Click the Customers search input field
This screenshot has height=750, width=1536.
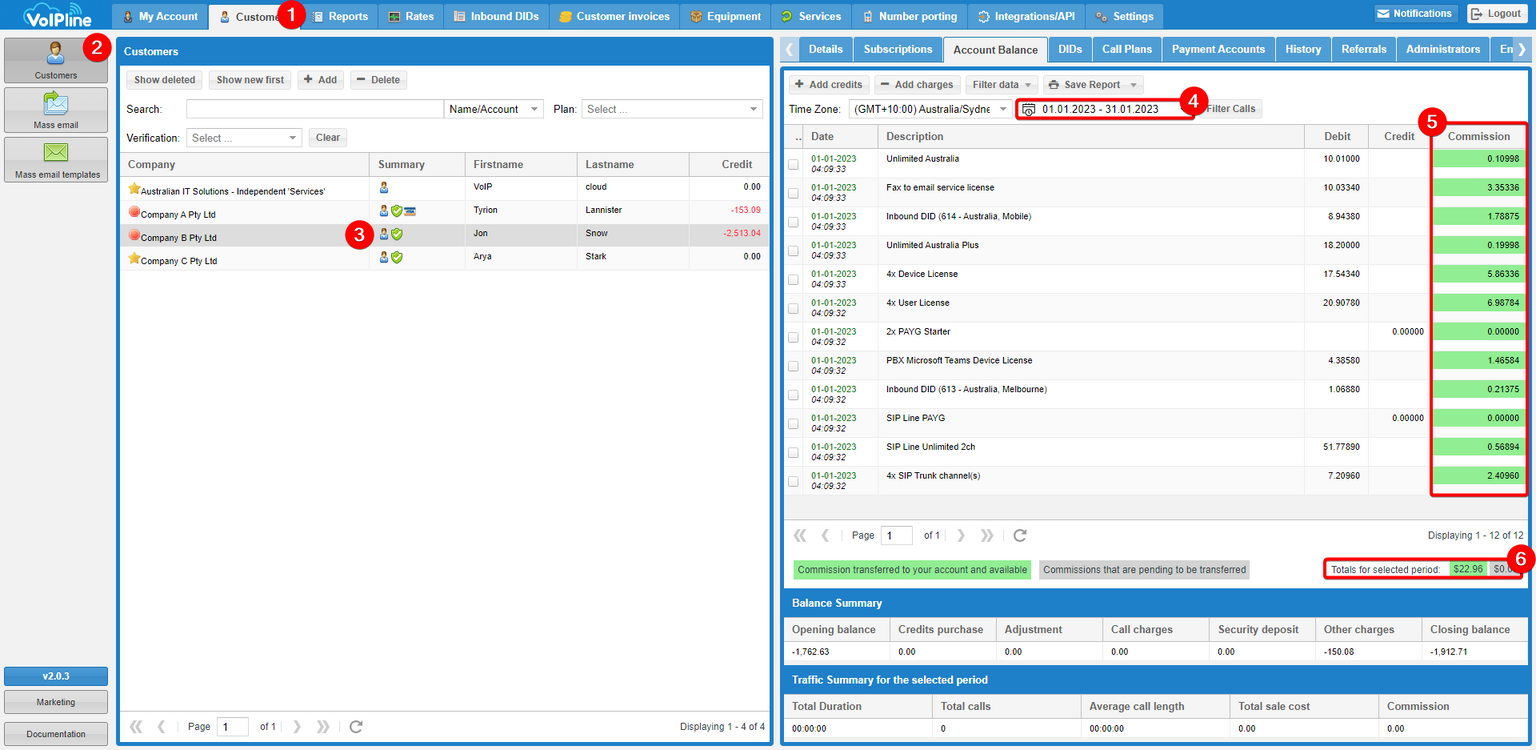tap(314, 109)
